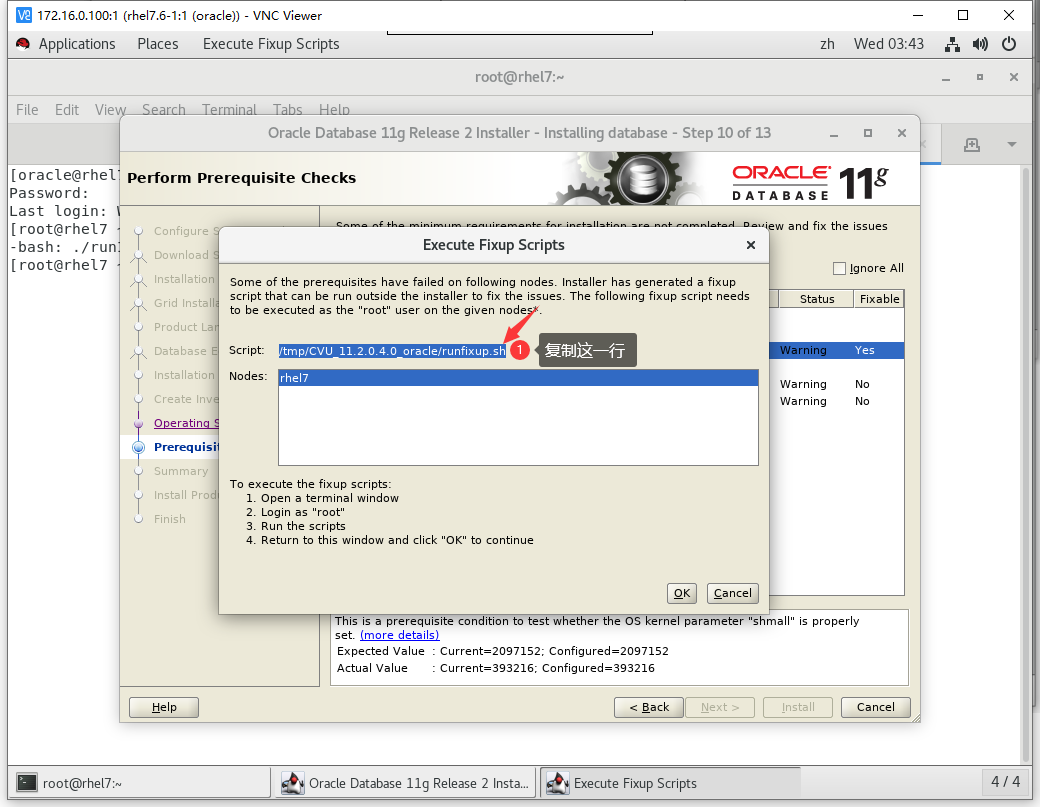Image resolution: width=1040 pixels, height=807 pixels.
Task: Click the volume speaker icon
Action: [x=980, y=44]
